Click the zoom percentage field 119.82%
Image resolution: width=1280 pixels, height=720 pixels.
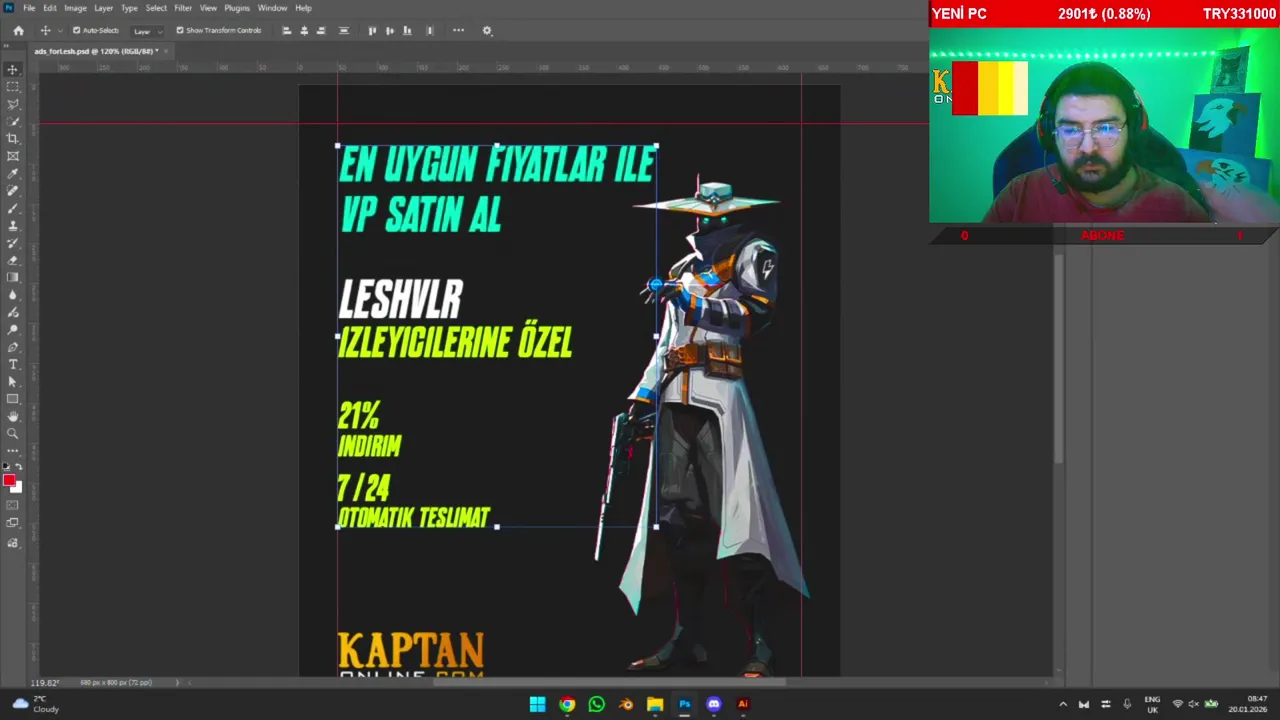[x=43, y=683]
